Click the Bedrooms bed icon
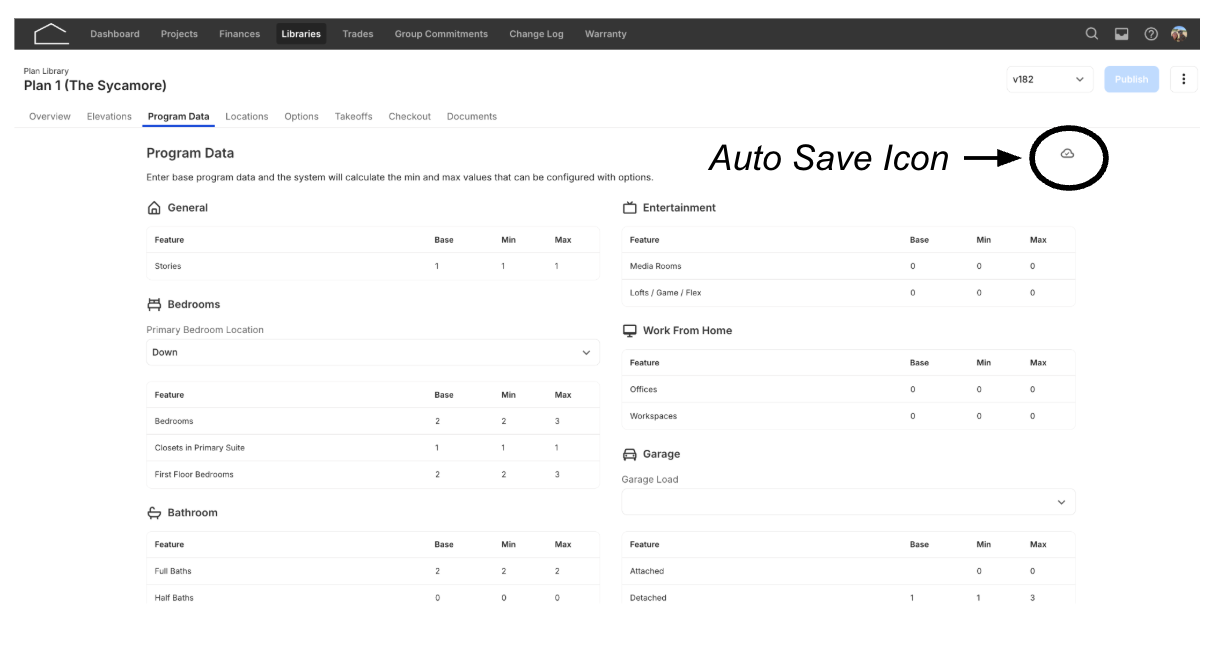 coord(154,304)
